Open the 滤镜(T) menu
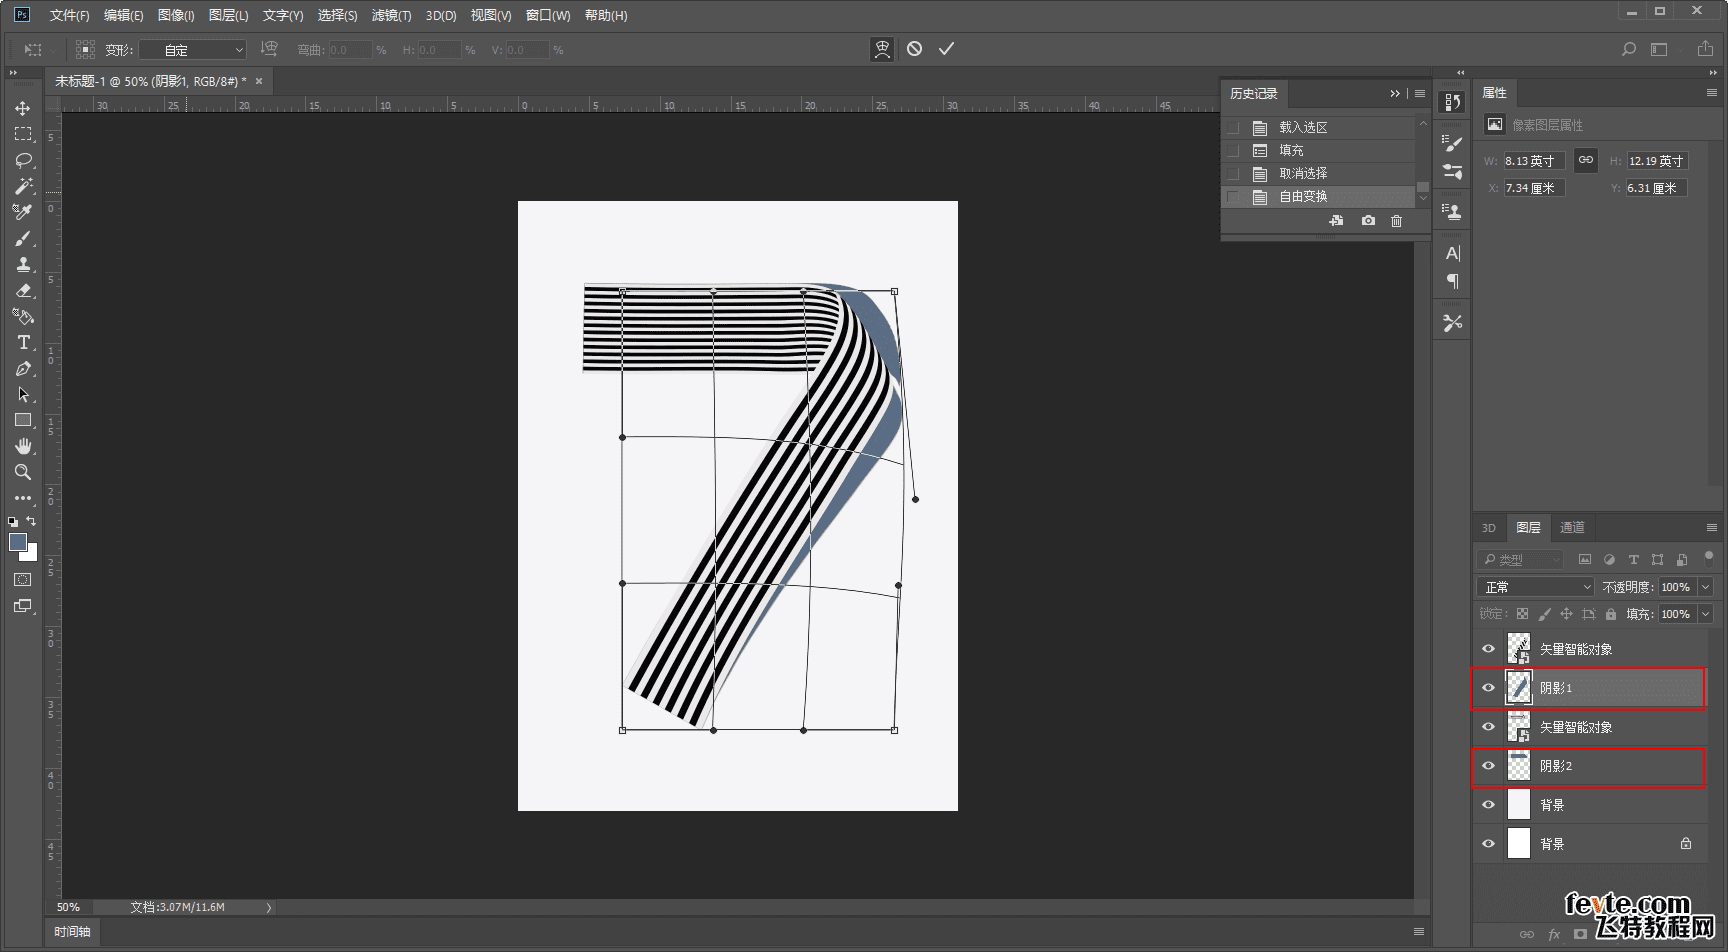Viewport: 1728px width, 952px height. tap(391, 15)
